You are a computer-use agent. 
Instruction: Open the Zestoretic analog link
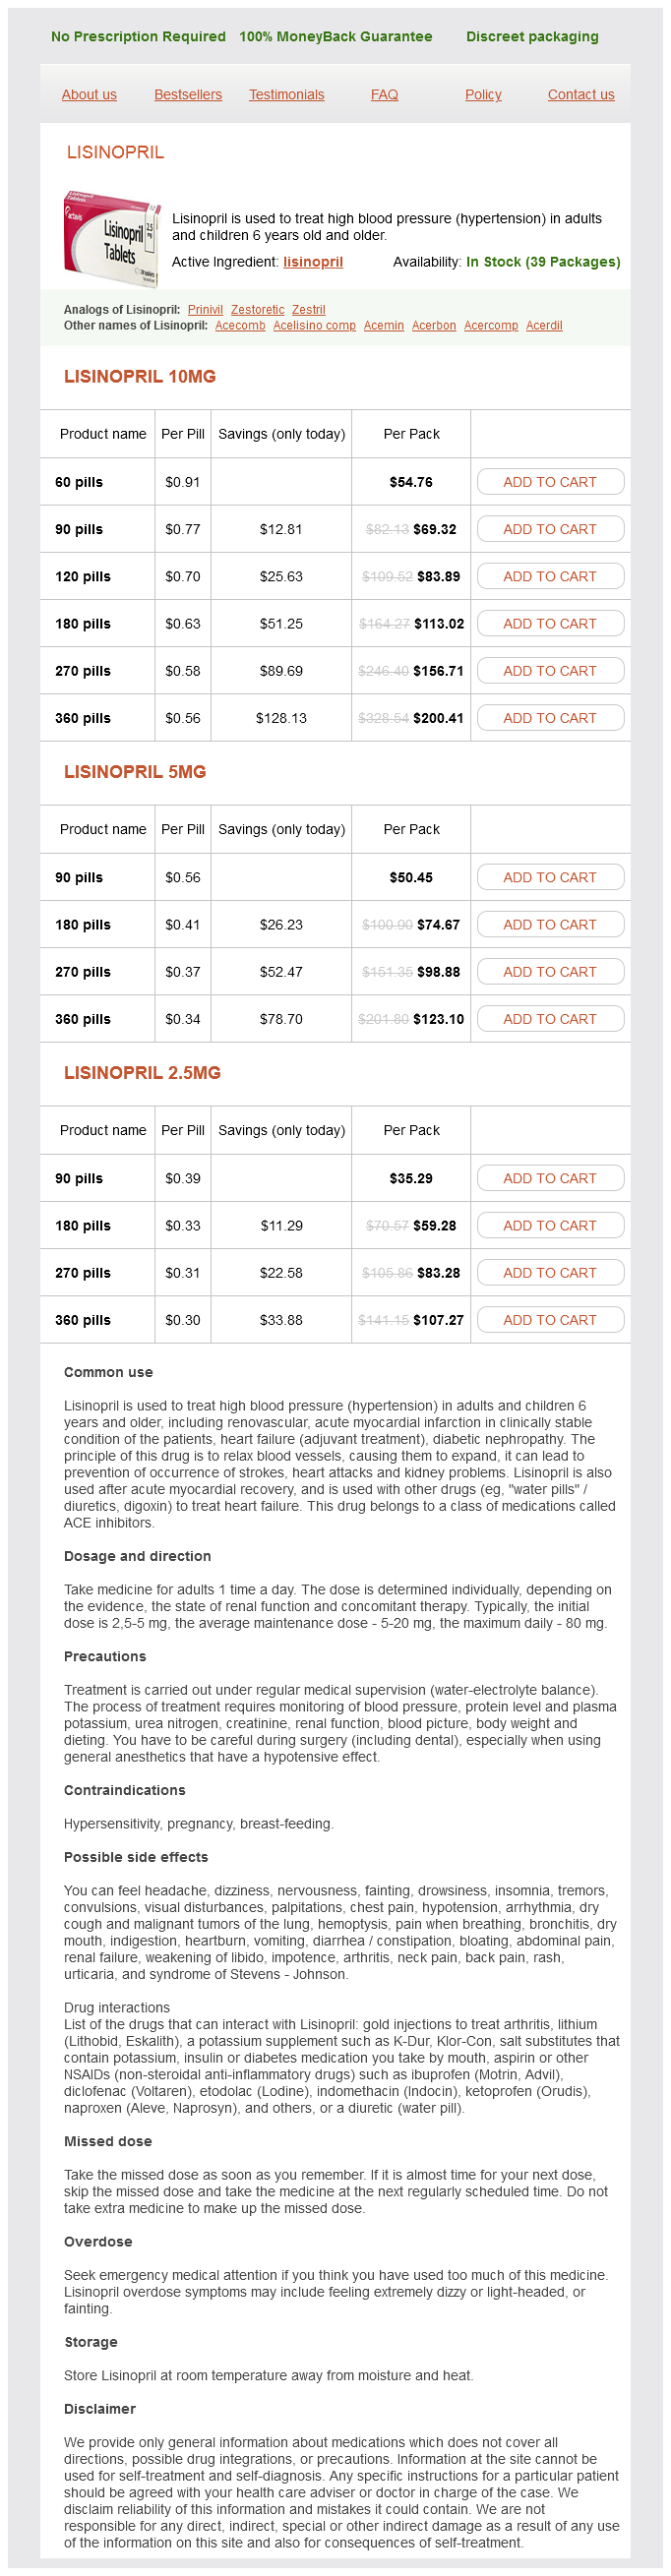258,310
